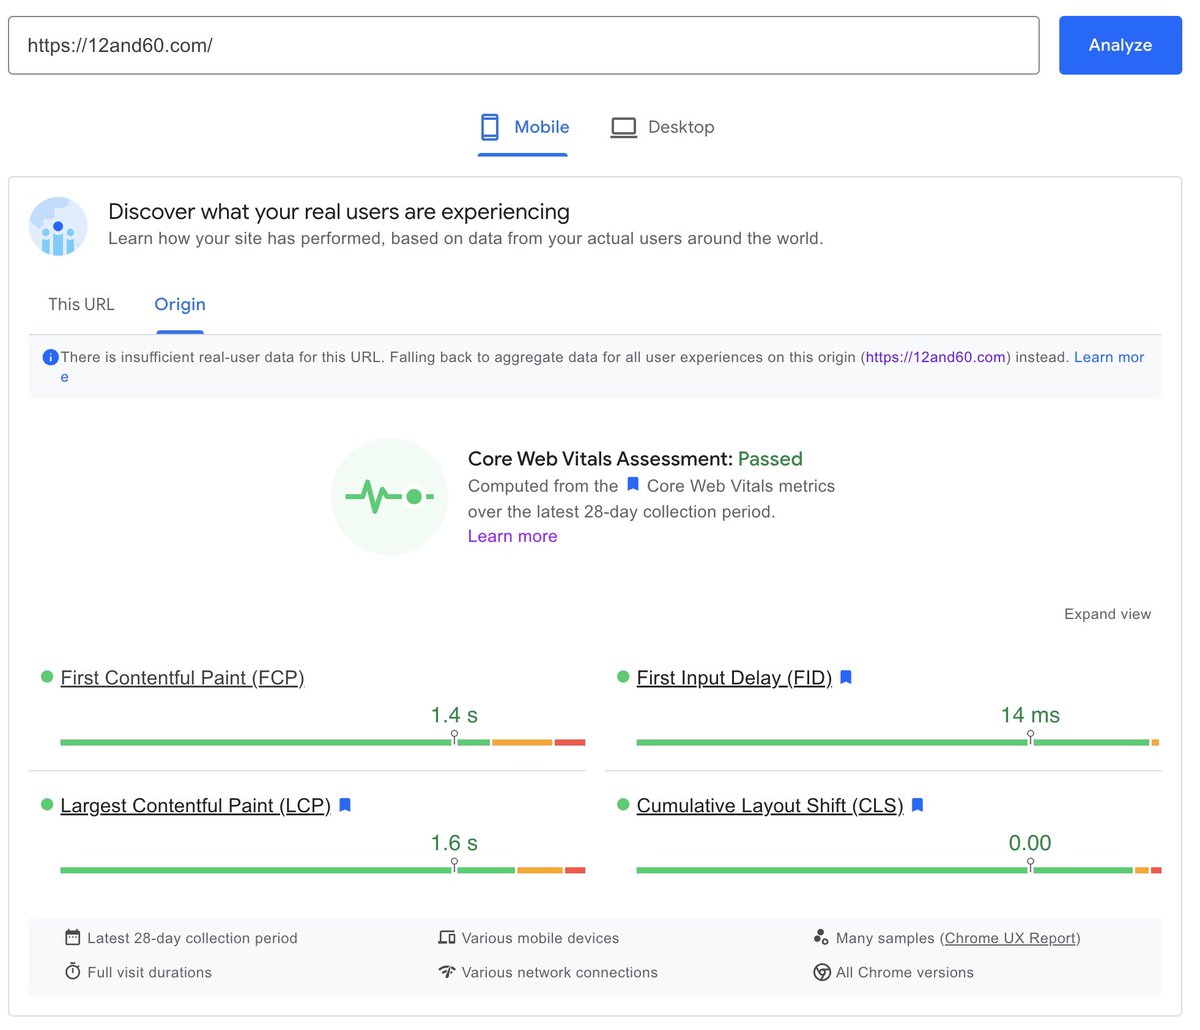1200x1030 pixels.
Task: Click green status dot beside FCP
Action: click(47, 677)
